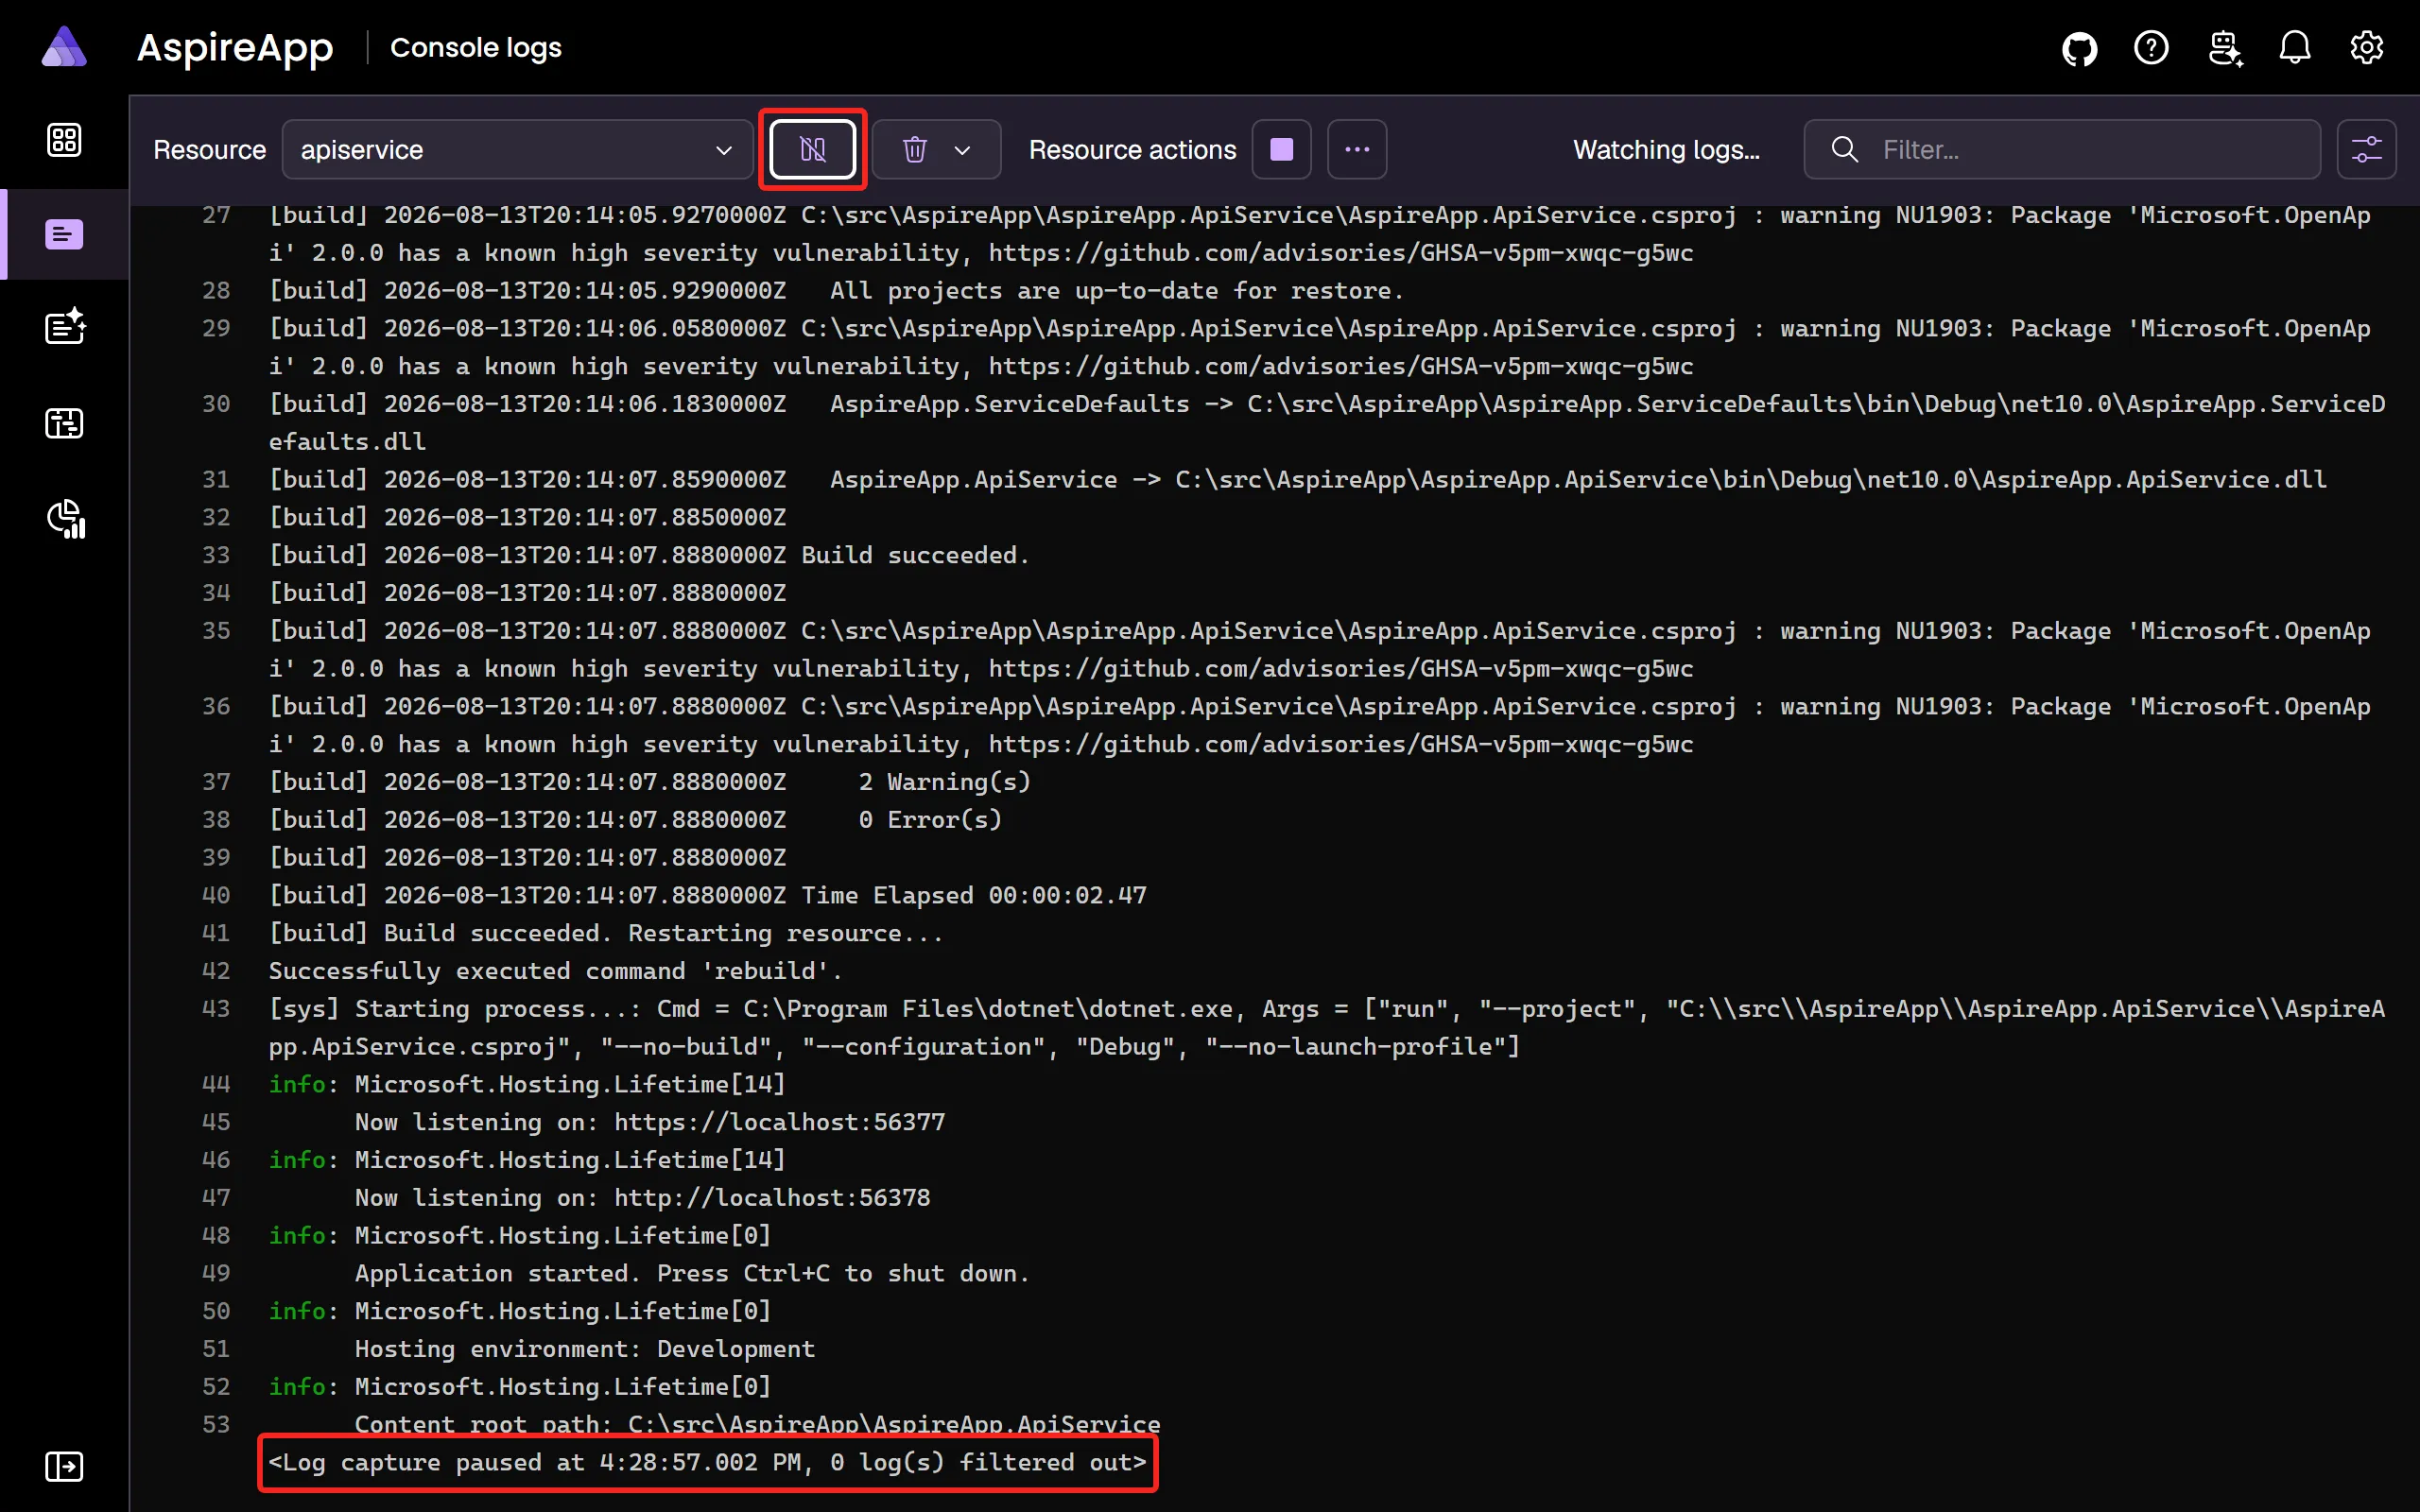Click the 'AspireApp' application name

(235, 47)
